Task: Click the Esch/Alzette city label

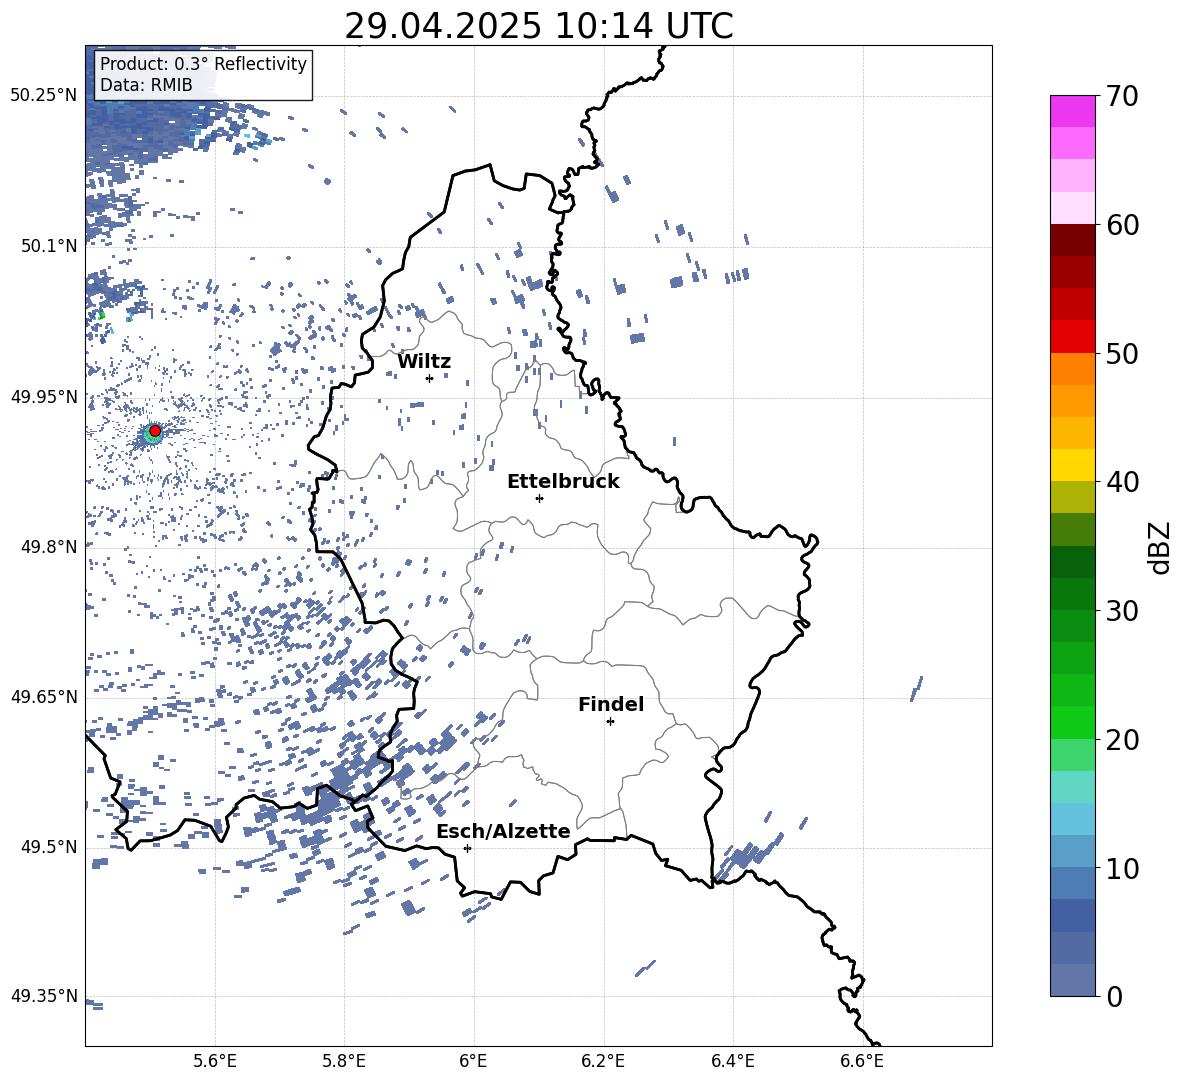Action: [503, 831]
